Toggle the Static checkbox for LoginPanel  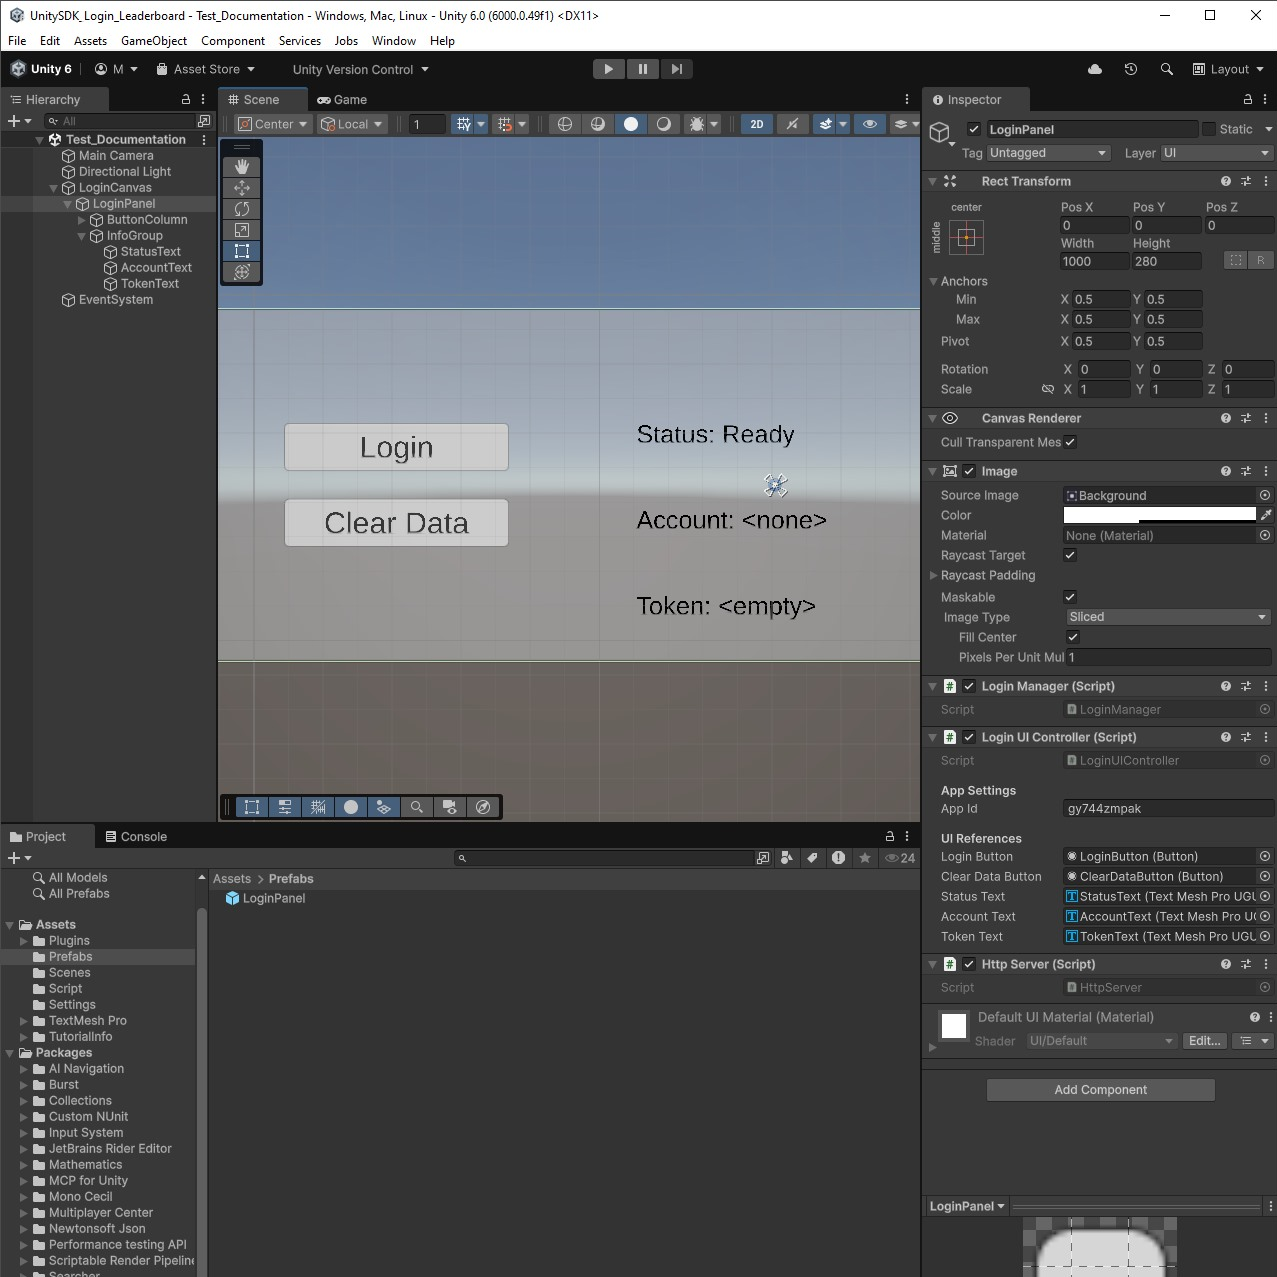pyautogui.click(x=1209, y=129)
